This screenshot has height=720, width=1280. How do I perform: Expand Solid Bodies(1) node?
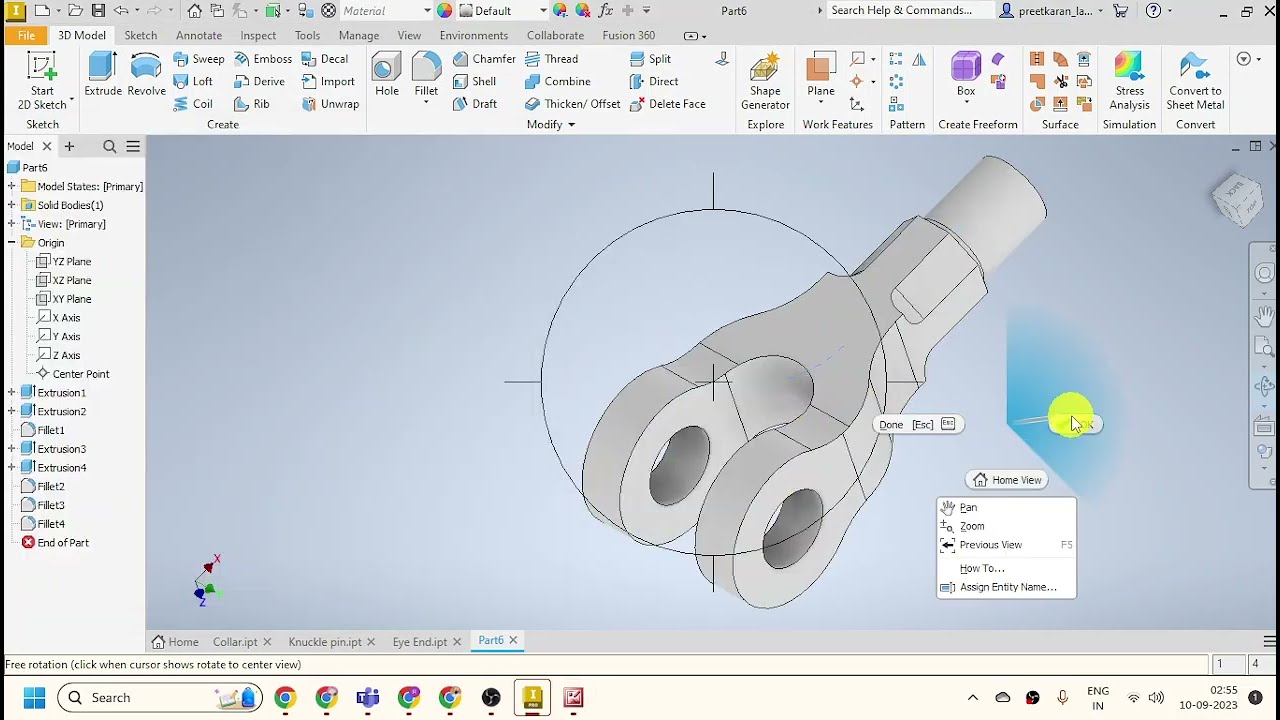[x=11, y=205]
